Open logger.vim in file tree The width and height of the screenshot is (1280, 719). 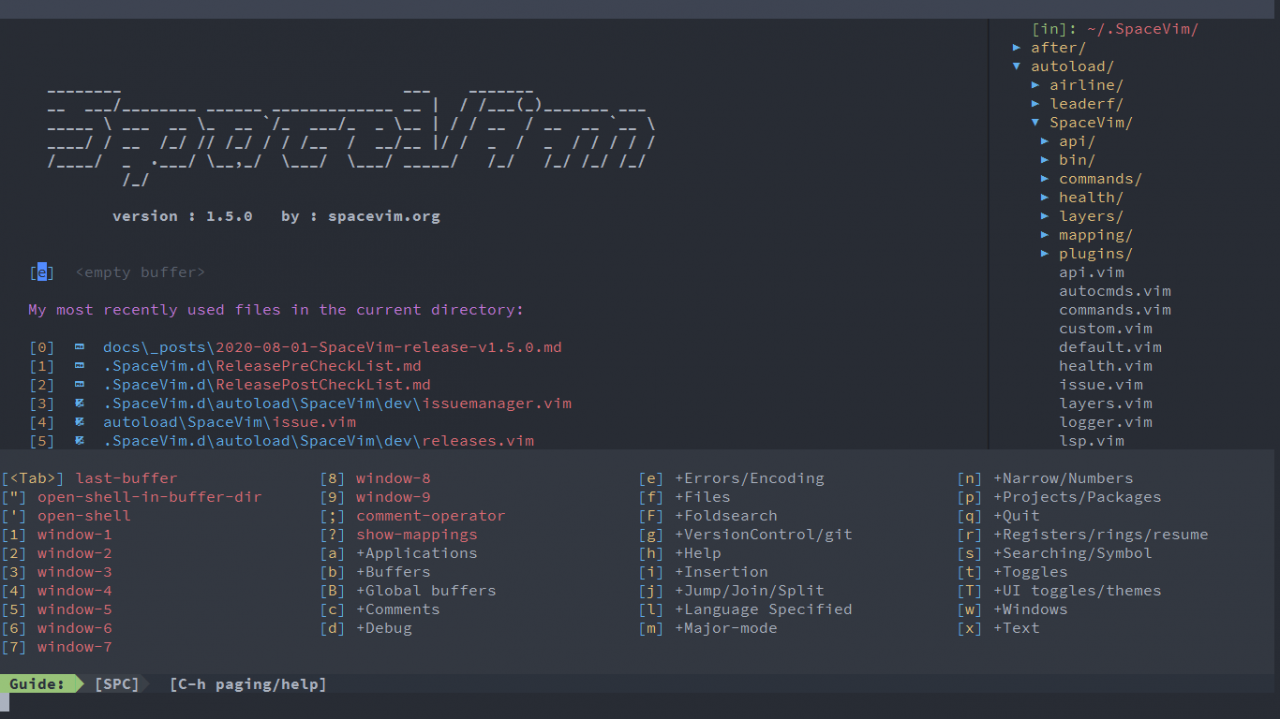[x=1105, y=422]
